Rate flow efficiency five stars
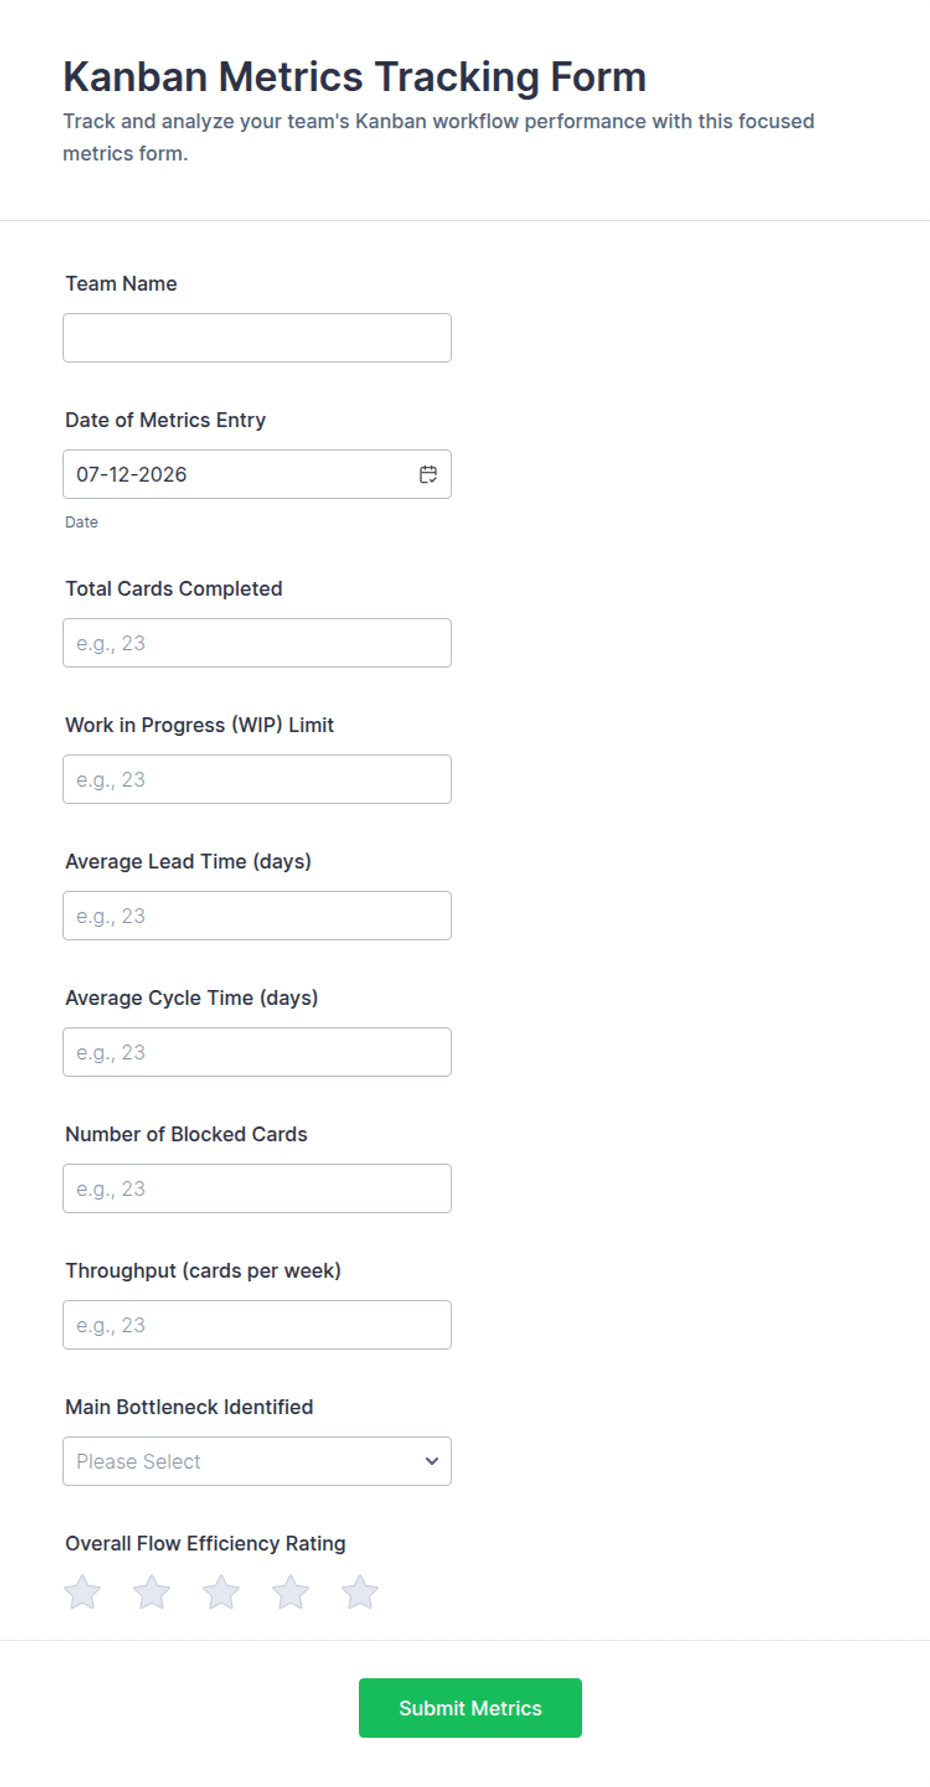930x1787 pixels. 360,1592
